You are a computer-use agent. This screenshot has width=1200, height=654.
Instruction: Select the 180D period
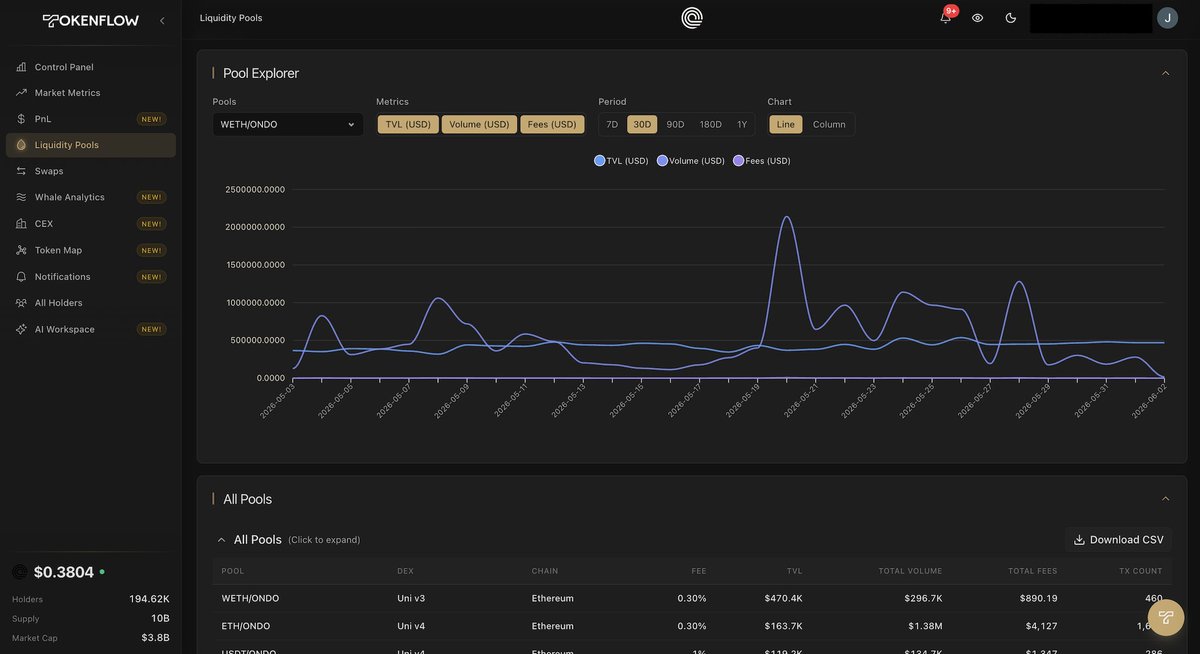coord(711,124)
